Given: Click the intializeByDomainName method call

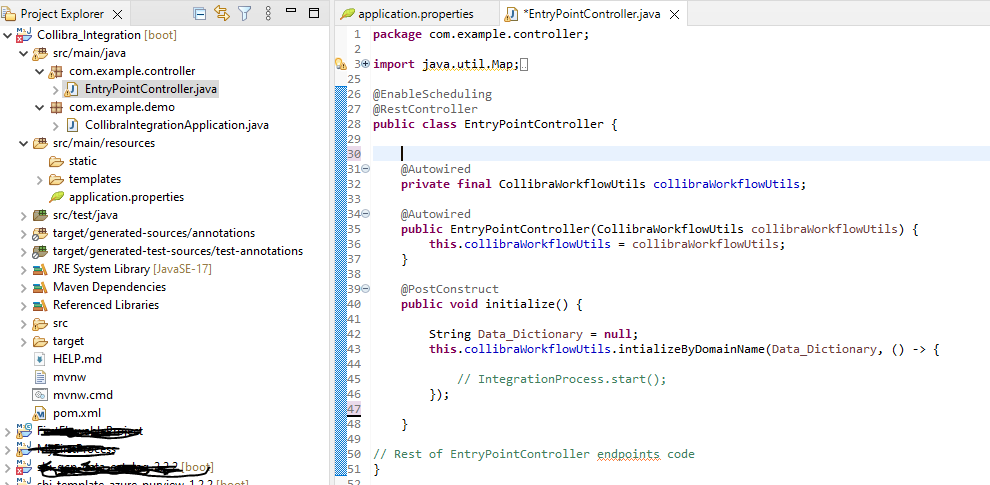Looking at the screenshot, I should tap(691, 349).
